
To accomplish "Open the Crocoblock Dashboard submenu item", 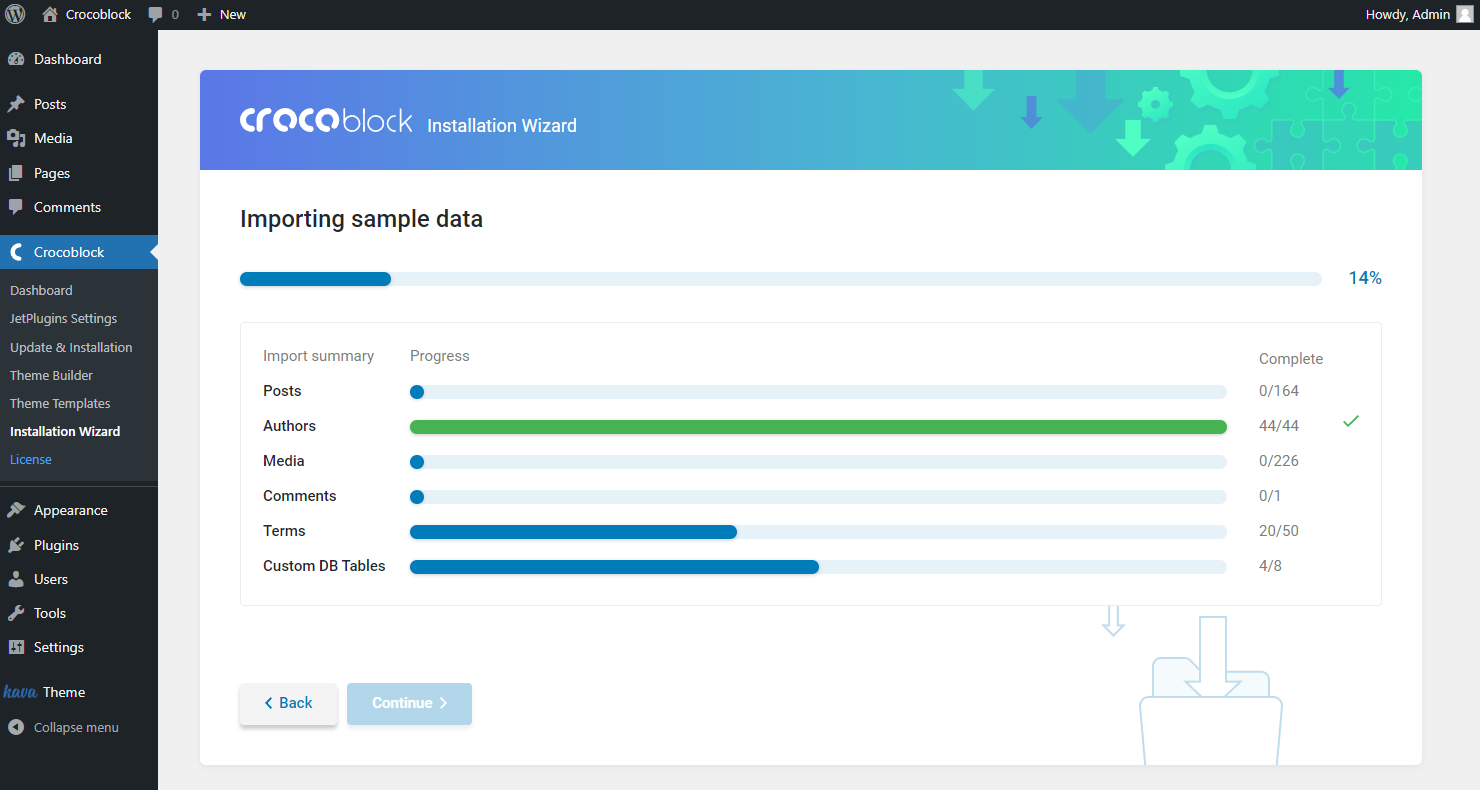I will 41,290.
